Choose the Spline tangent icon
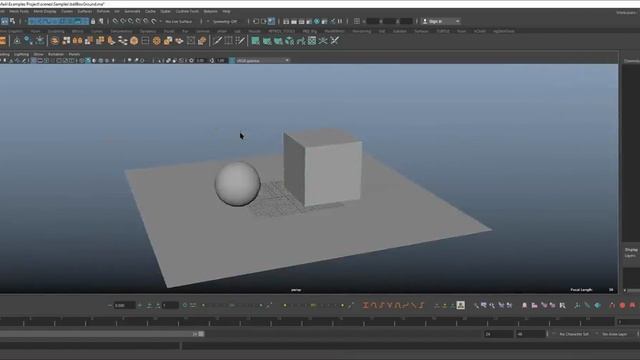Image resolution: width=640 pixels, height=360 pixels. click(373, 305)
